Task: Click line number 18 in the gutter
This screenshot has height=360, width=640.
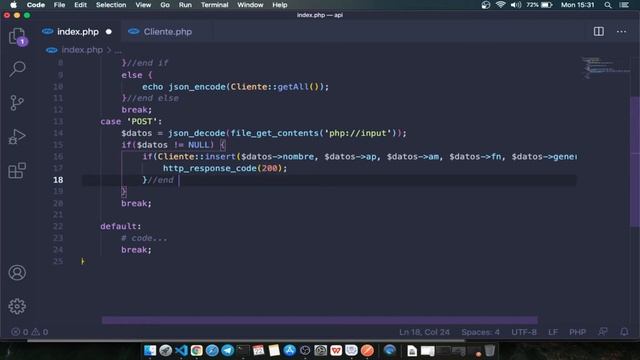Action: (58, 180)
